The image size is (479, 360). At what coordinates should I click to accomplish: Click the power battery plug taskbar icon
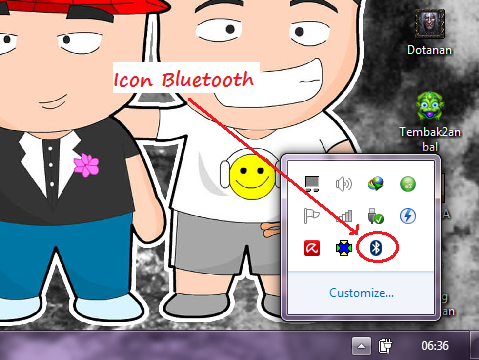(x=385, y=346)
